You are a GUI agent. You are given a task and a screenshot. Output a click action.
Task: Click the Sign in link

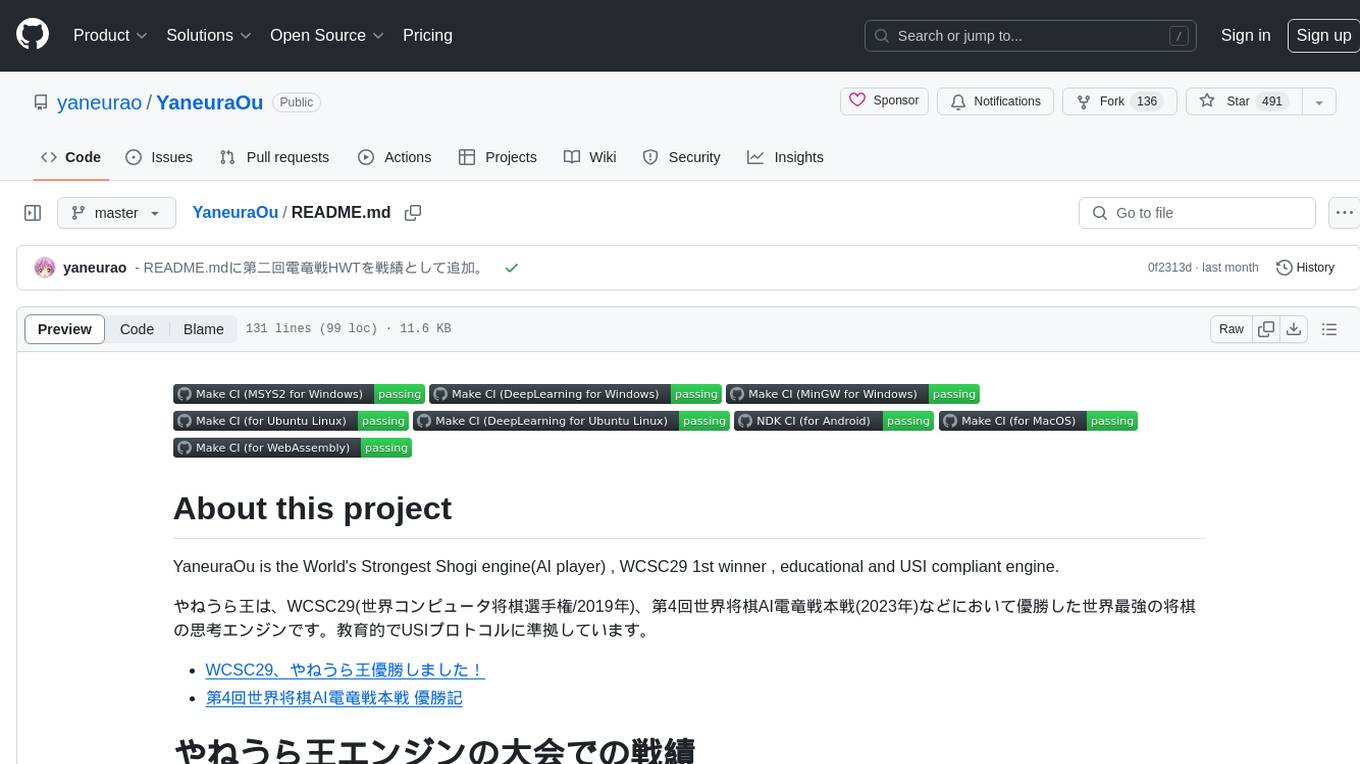click(x=1245, y=35)
